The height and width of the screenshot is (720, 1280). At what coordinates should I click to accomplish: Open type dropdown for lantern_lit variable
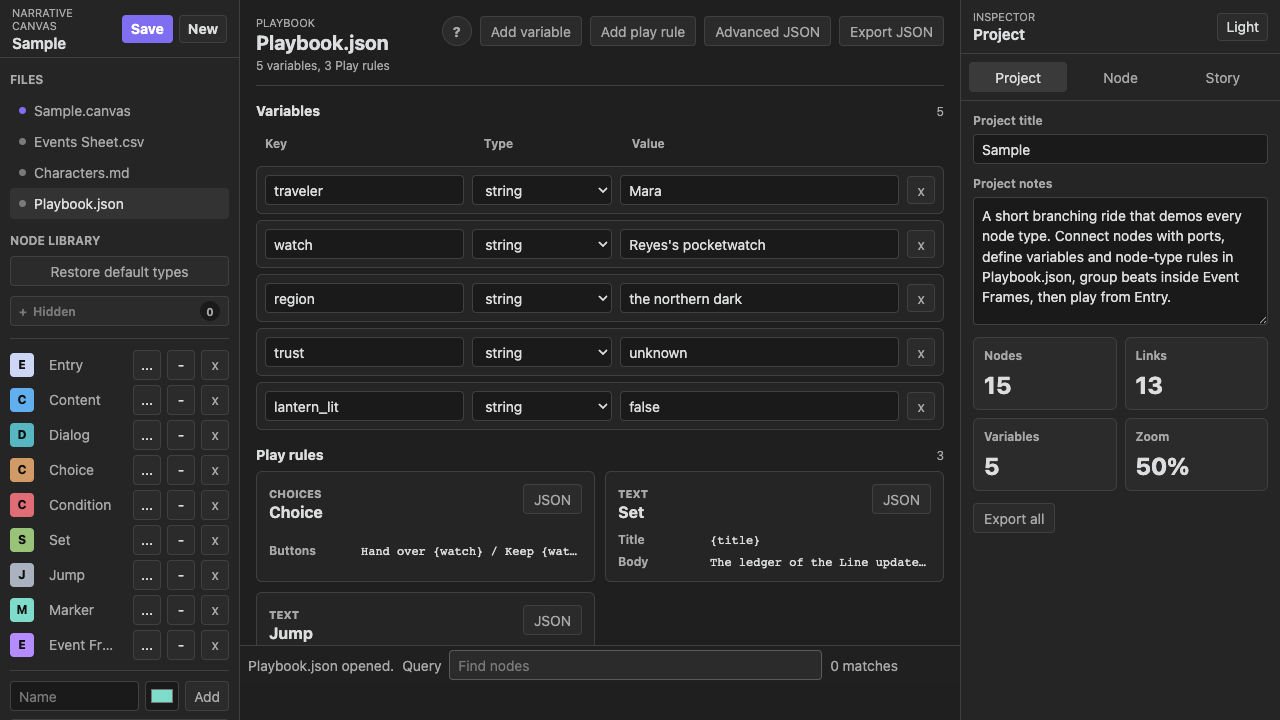542,407
